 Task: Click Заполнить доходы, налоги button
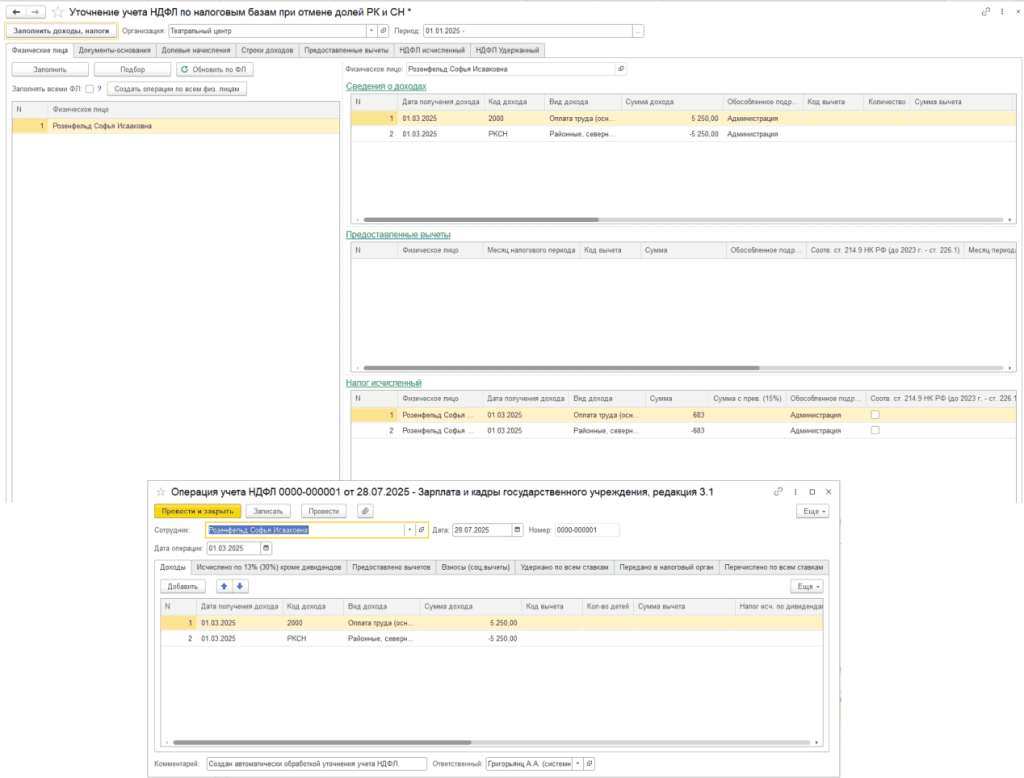(x=61, y=31)
